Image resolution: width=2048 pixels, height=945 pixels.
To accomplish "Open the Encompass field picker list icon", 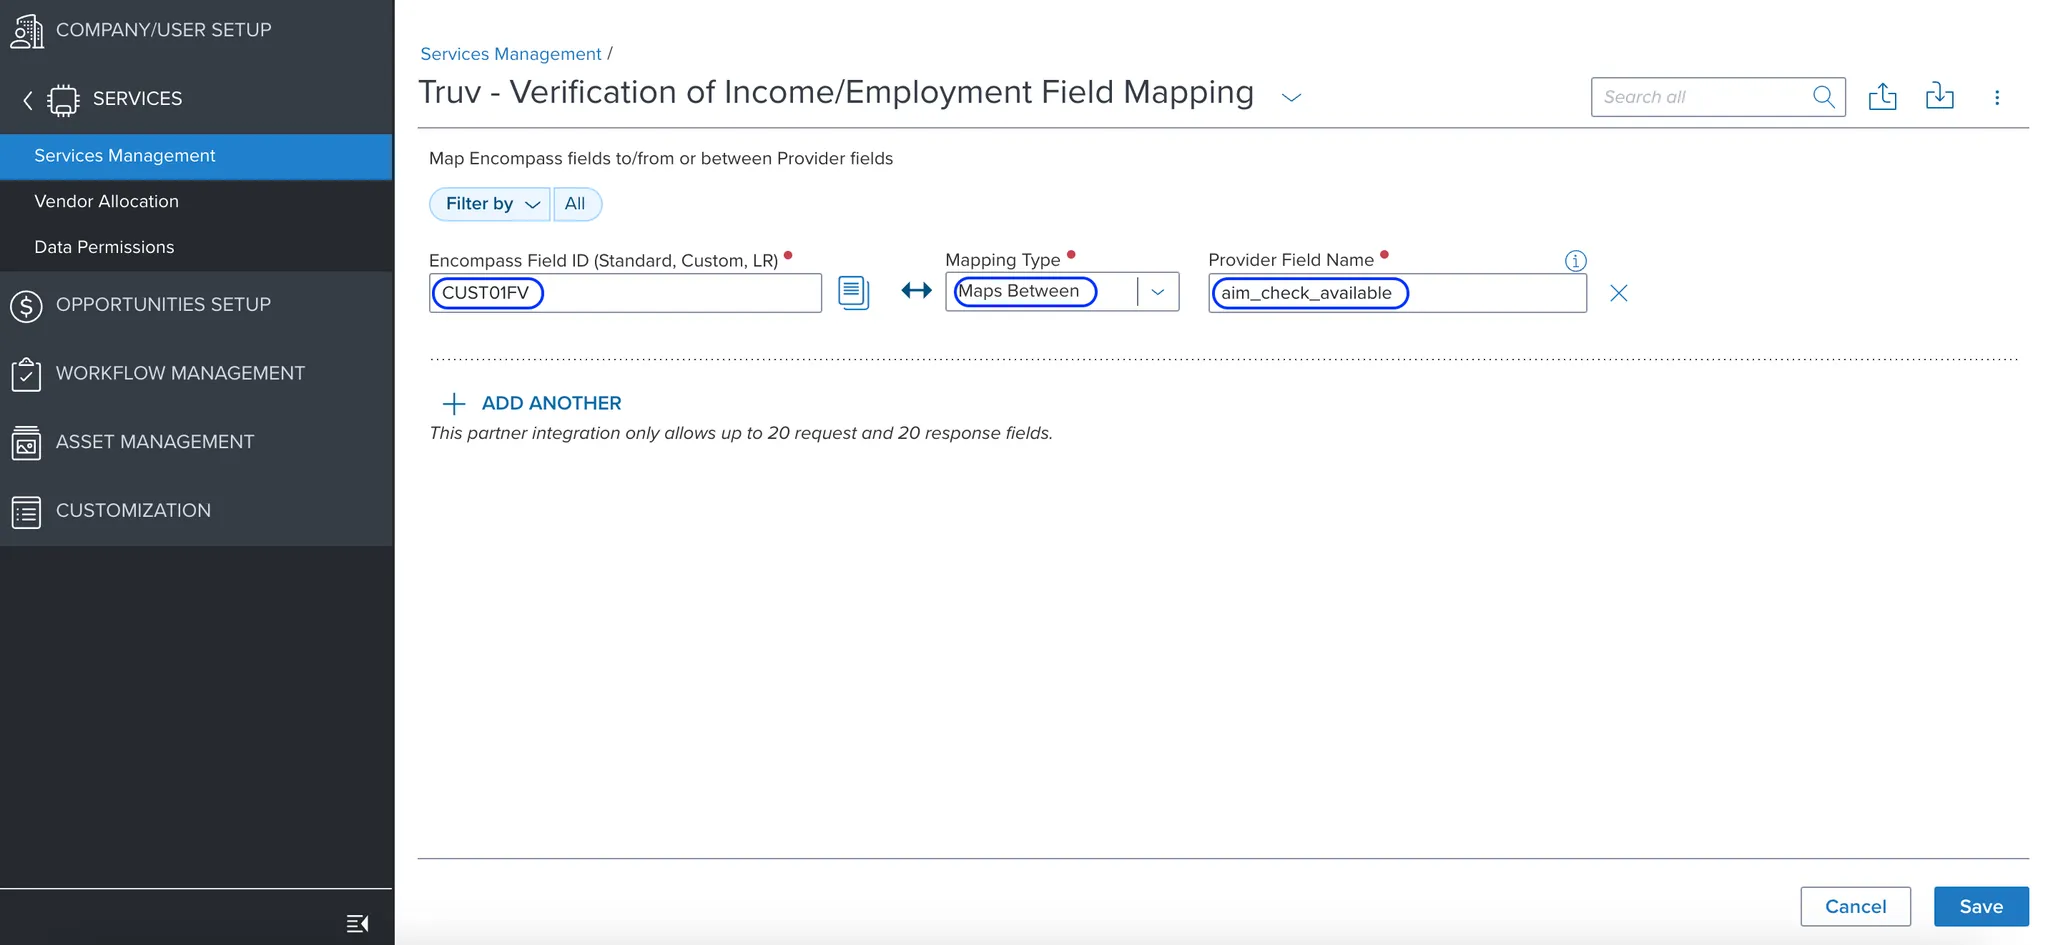I will pyautogui.click(x=853, y=293).
